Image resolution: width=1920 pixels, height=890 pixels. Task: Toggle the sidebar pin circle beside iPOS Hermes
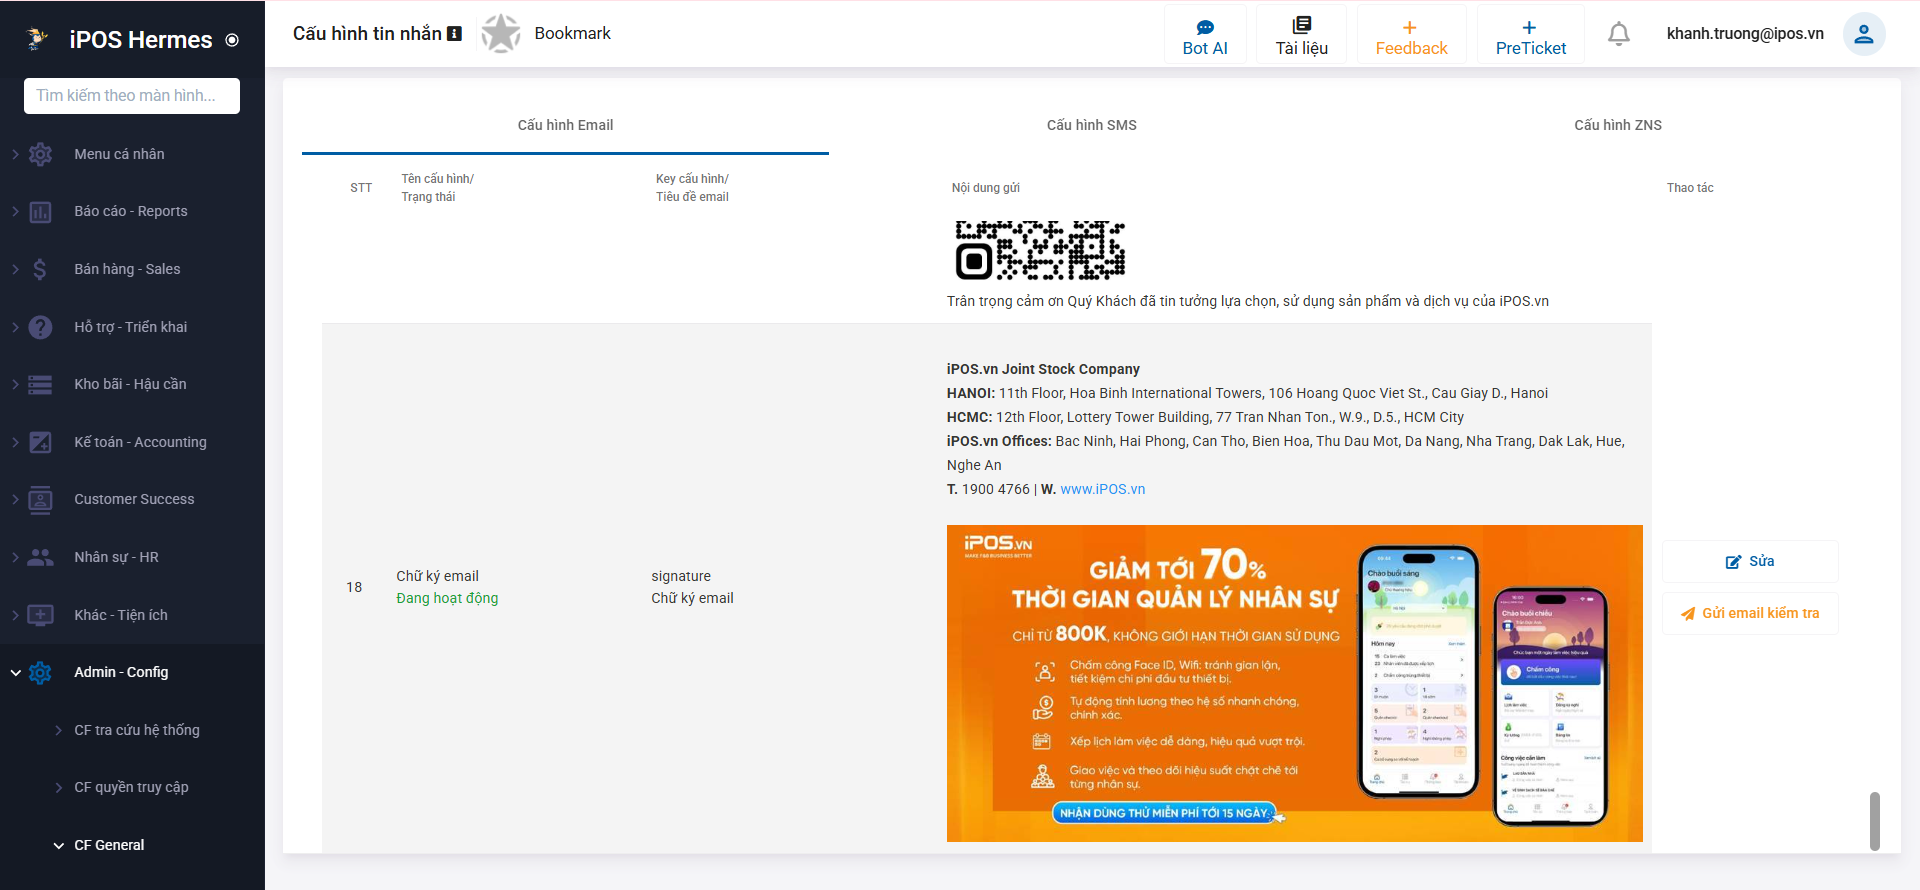(x=232, y=40)
